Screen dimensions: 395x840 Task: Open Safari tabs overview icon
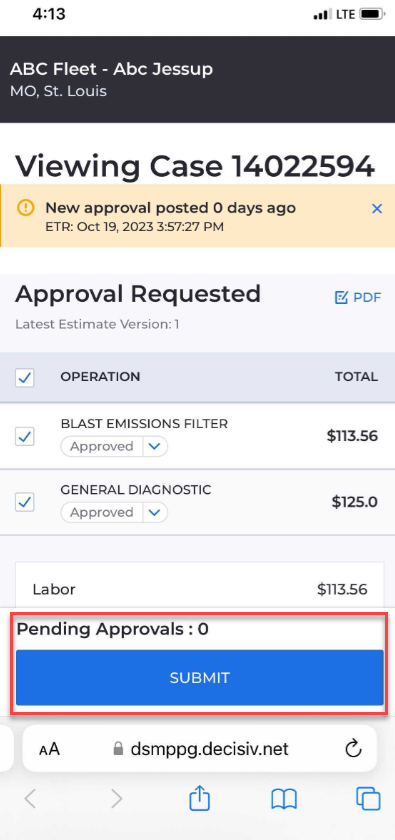pos(368,799)
